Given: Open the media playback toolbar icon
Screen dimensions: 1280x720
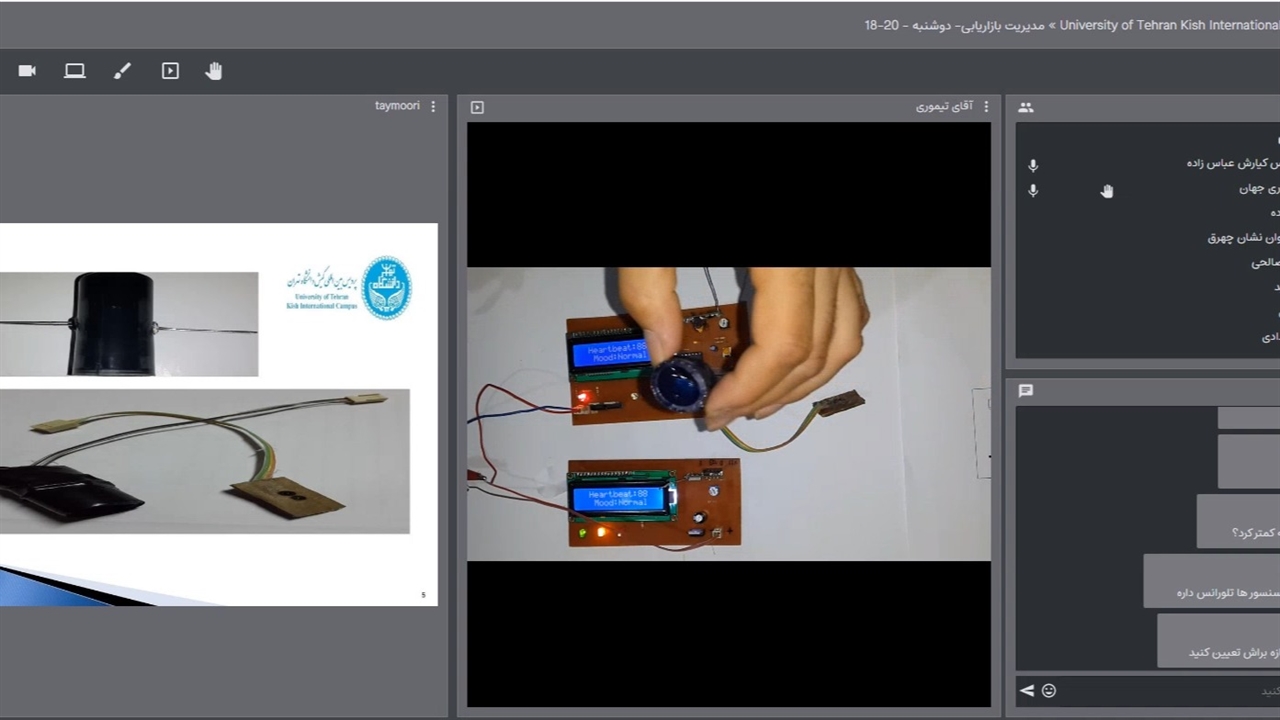Looking at the screenshot, I should [x=170, y=71].
